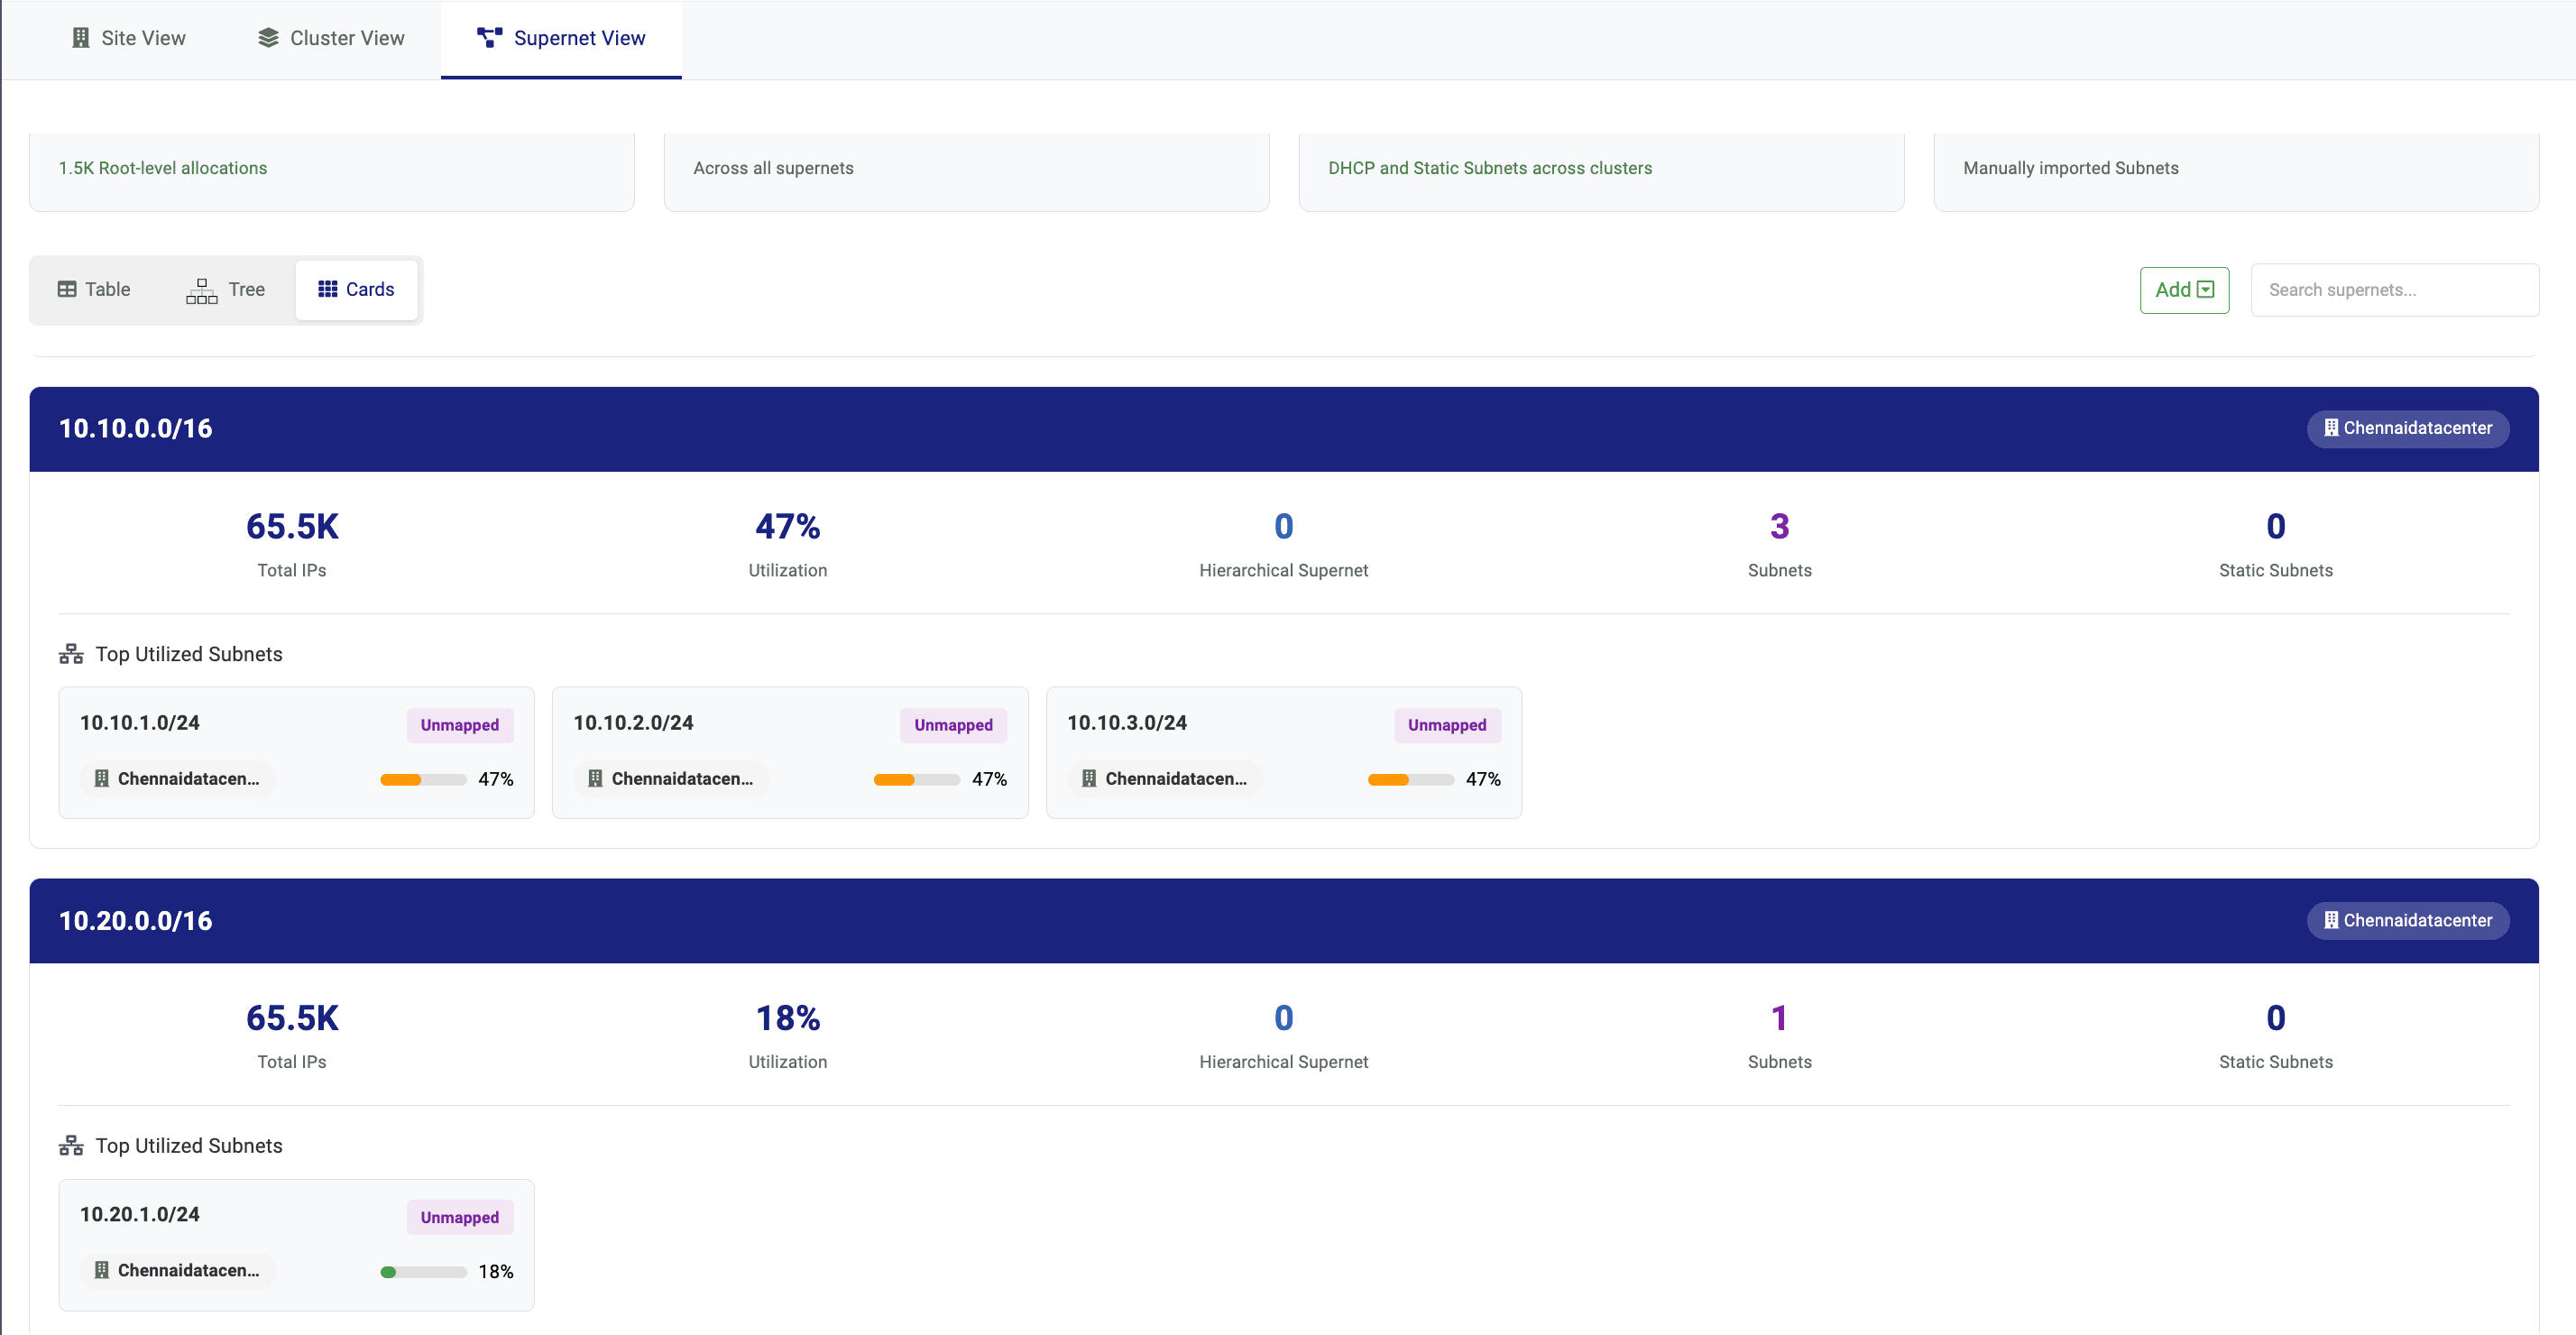Image resolution: width=2576 pixels, height=1335 pixels.
Task: Focus the Search supernets field
Action: pyautogui.click(x=2393, y=290)
